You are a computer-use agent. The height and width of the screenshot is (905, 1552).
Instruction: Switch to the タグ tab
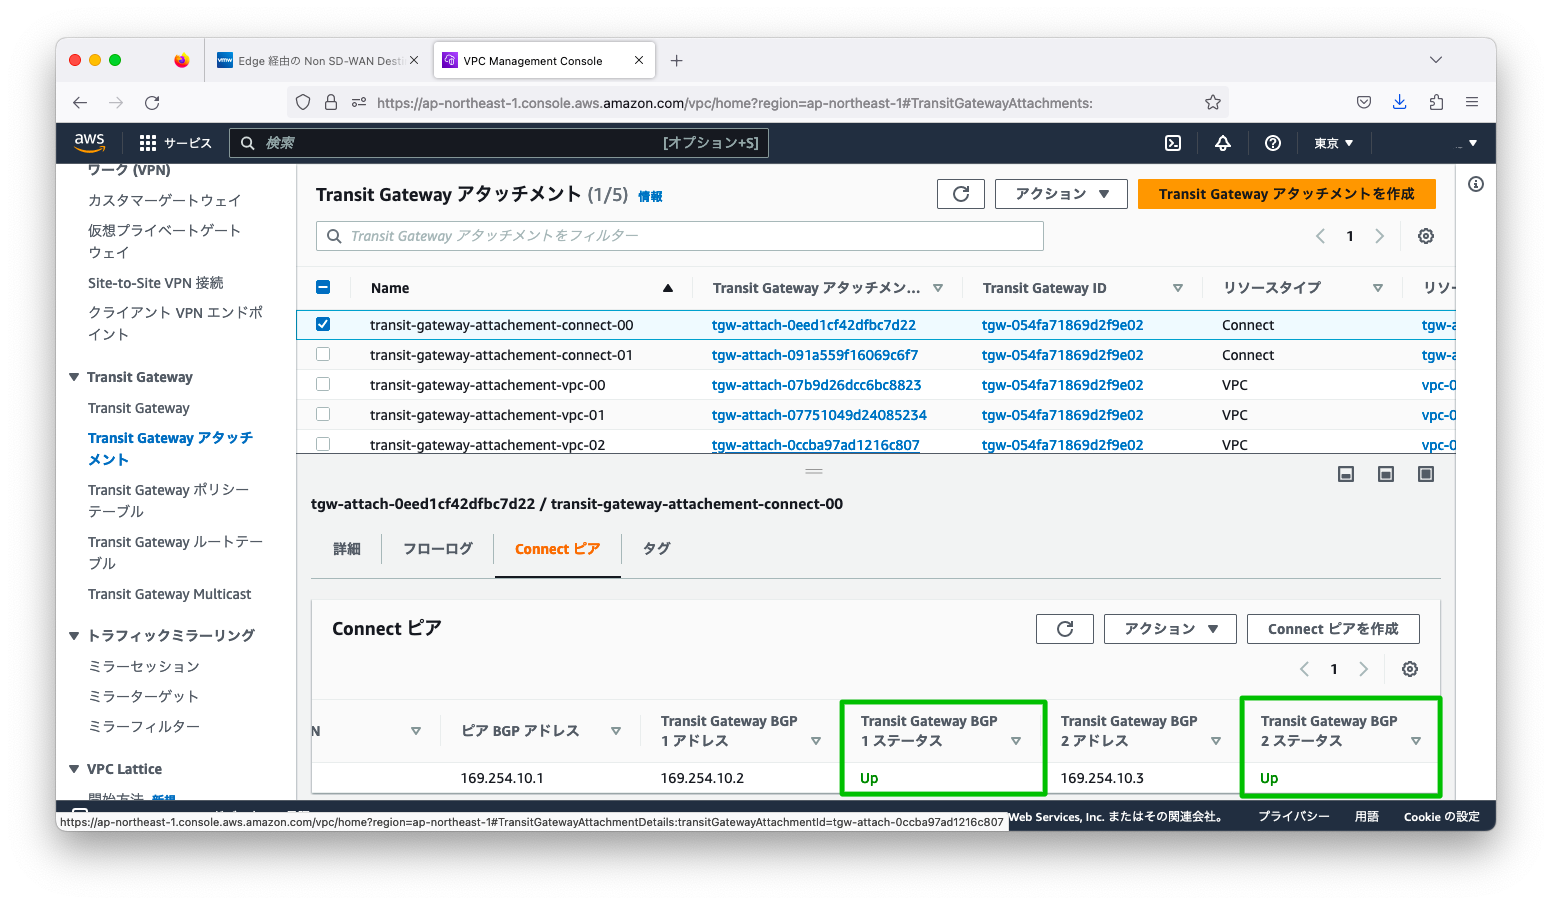click(x=656, y=549)
